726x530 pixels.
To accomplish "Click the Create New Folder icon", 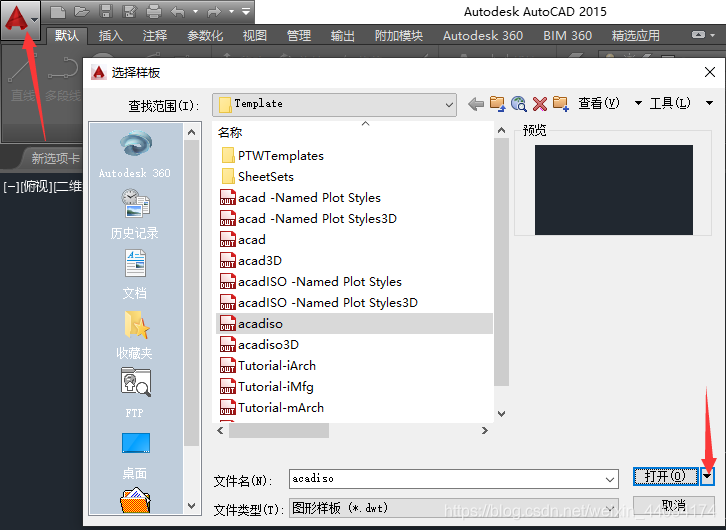I will click(x=560, y=104).
